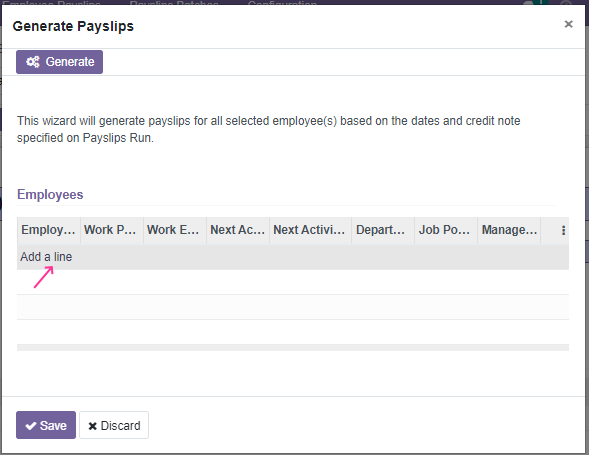This screenshot has height=455, width=589.
Task: Click the Add a line link
Action: pos(46,257)
